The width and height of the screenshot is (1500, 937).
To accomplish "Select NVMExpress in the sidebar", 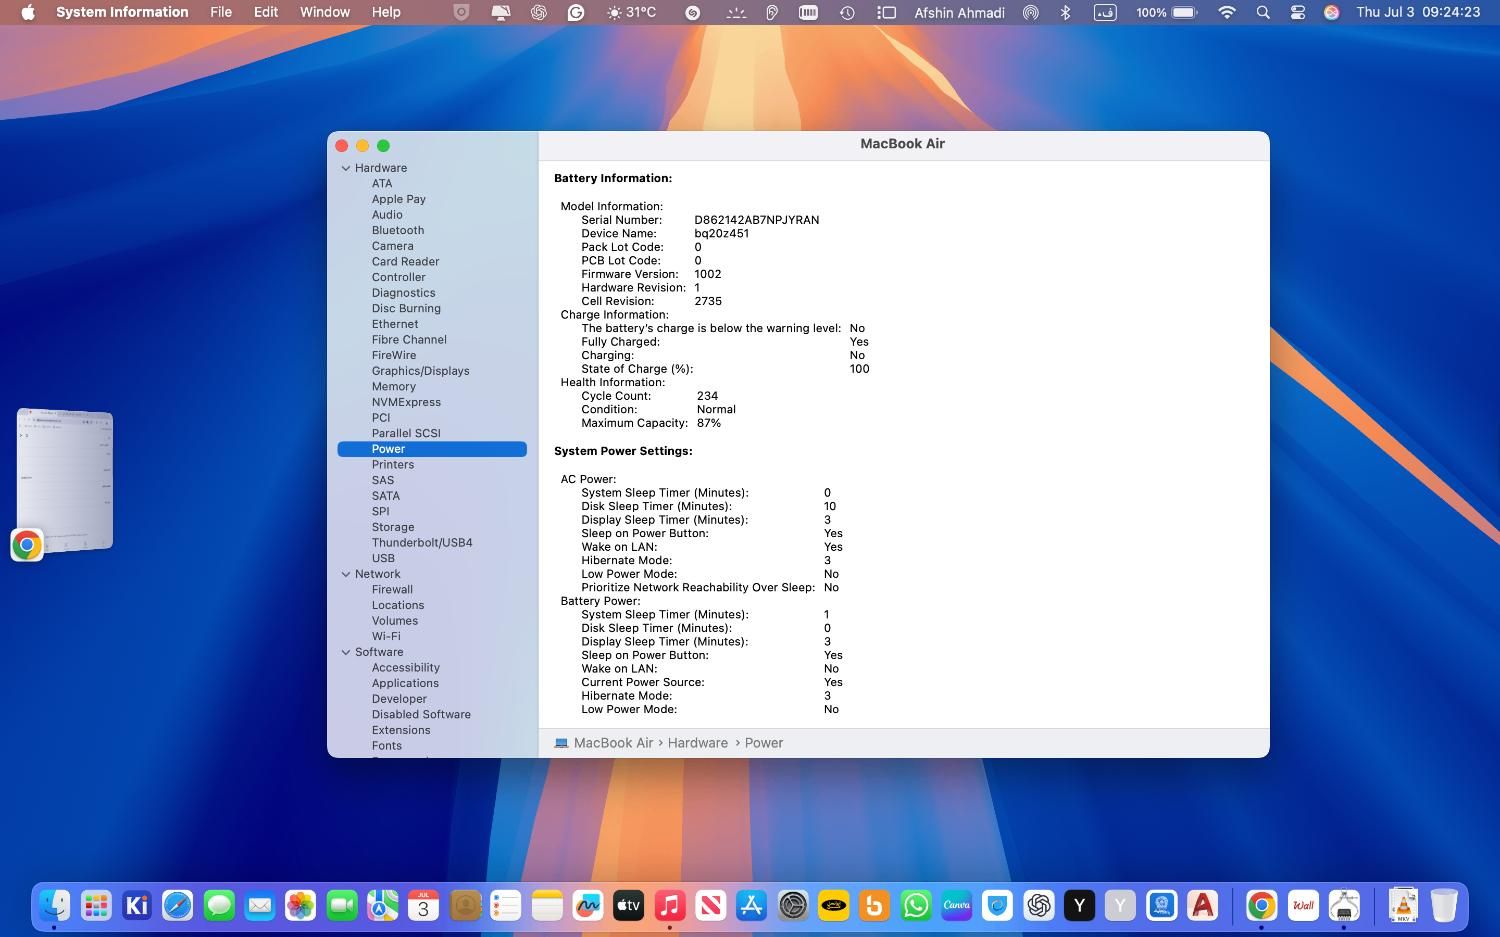I will pos(406,402).
